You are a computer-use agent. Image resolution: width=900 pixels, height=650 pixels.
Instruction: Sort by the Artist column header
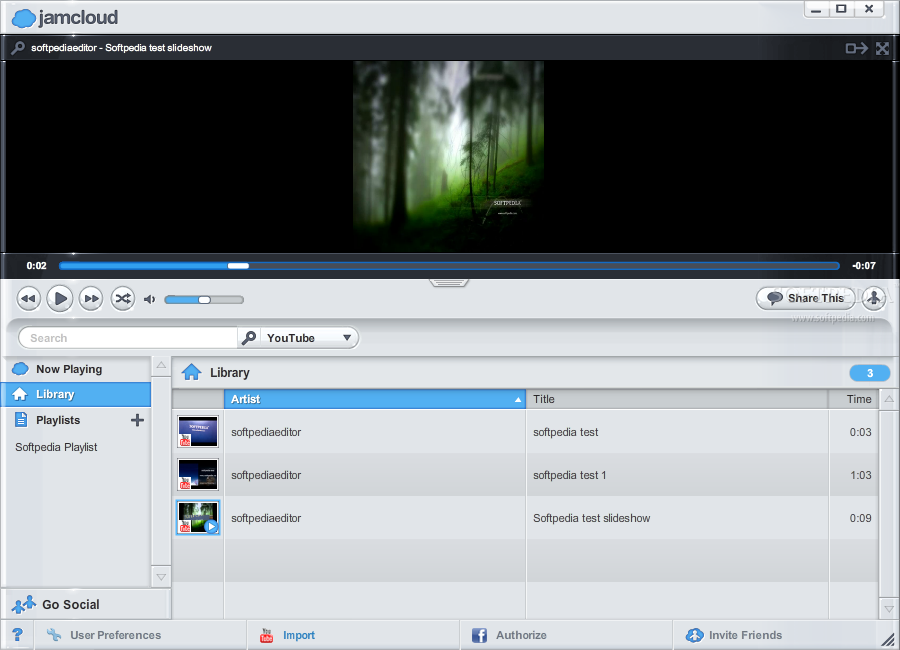coord(375,399)
